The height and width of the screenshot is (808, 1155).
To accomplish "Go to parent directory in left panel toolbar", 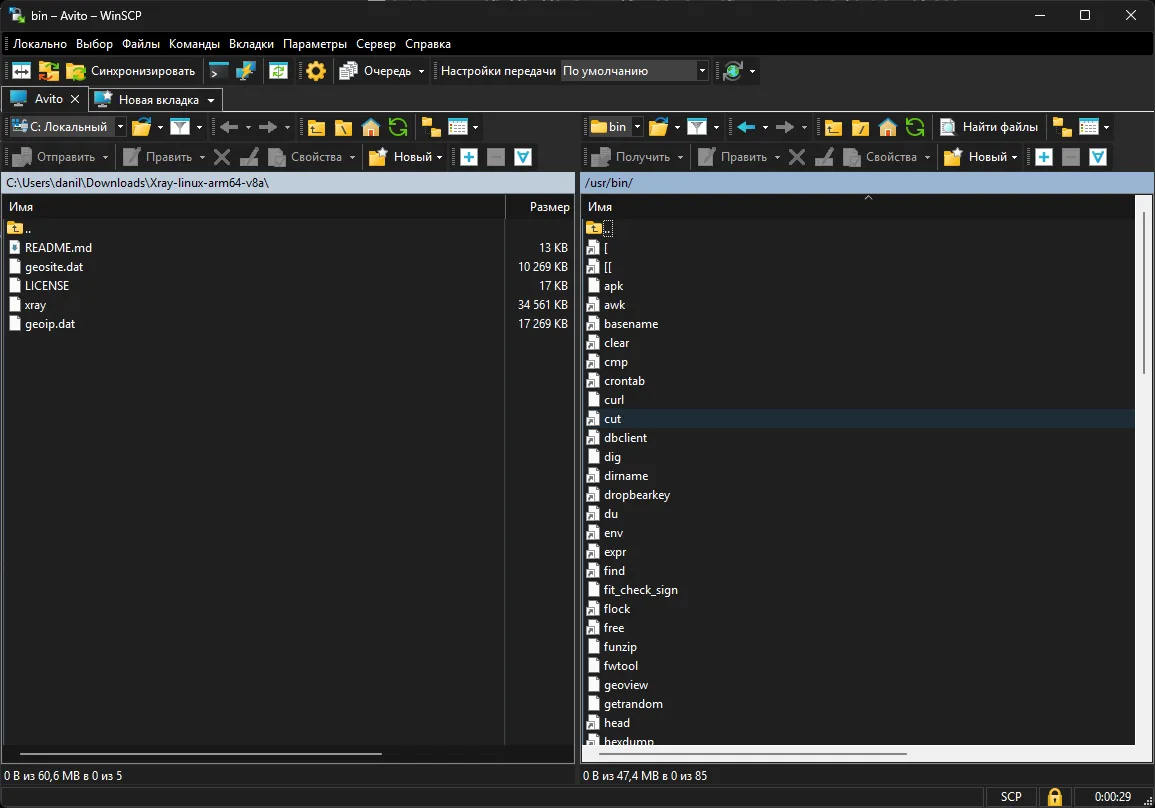I will 316,127.
